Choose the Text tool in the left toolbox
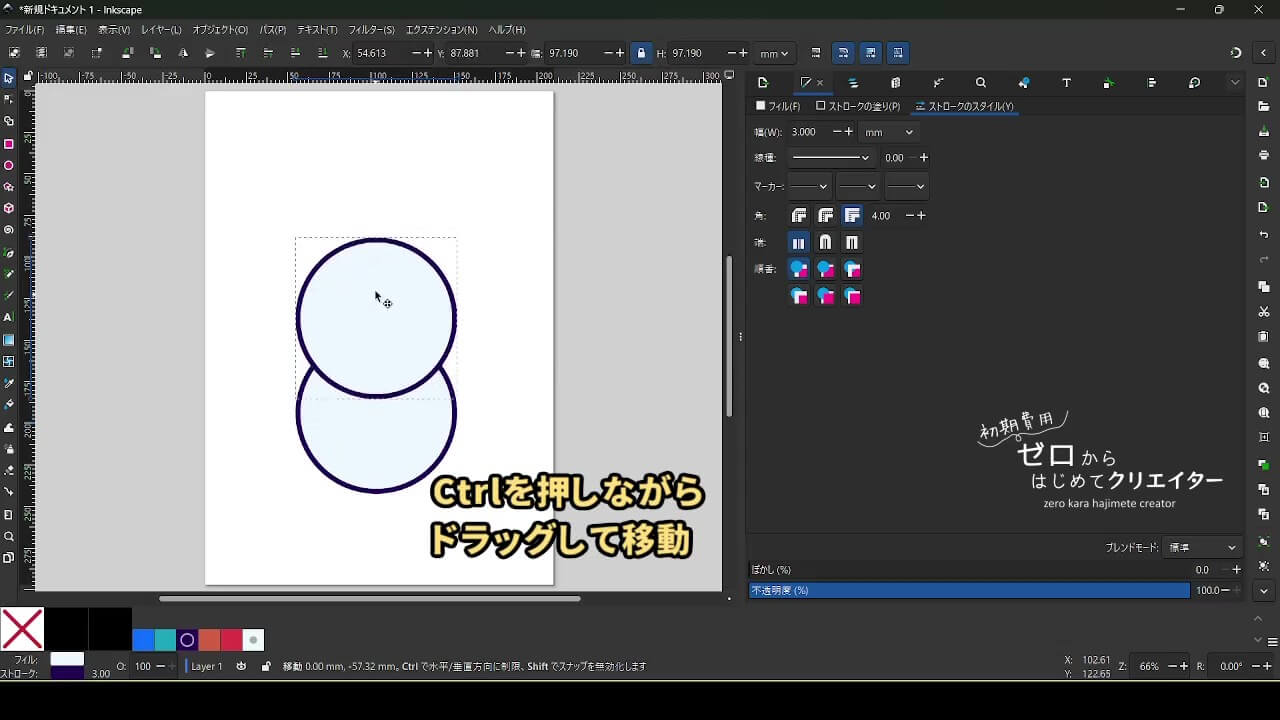The width and height of the screenshot is (1280, 720). coord(9,317)
